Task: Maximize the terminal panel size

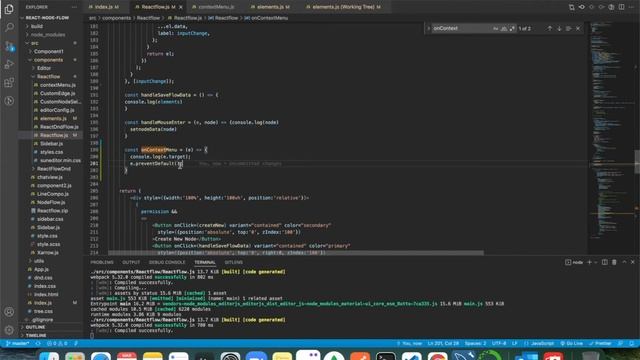Action: tap(624, 262)
